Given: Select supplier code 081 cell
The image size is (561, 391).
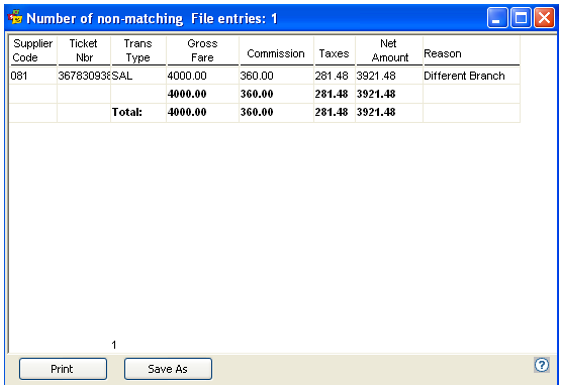Looking at the screenshot, I should click(x=33, y=76).
